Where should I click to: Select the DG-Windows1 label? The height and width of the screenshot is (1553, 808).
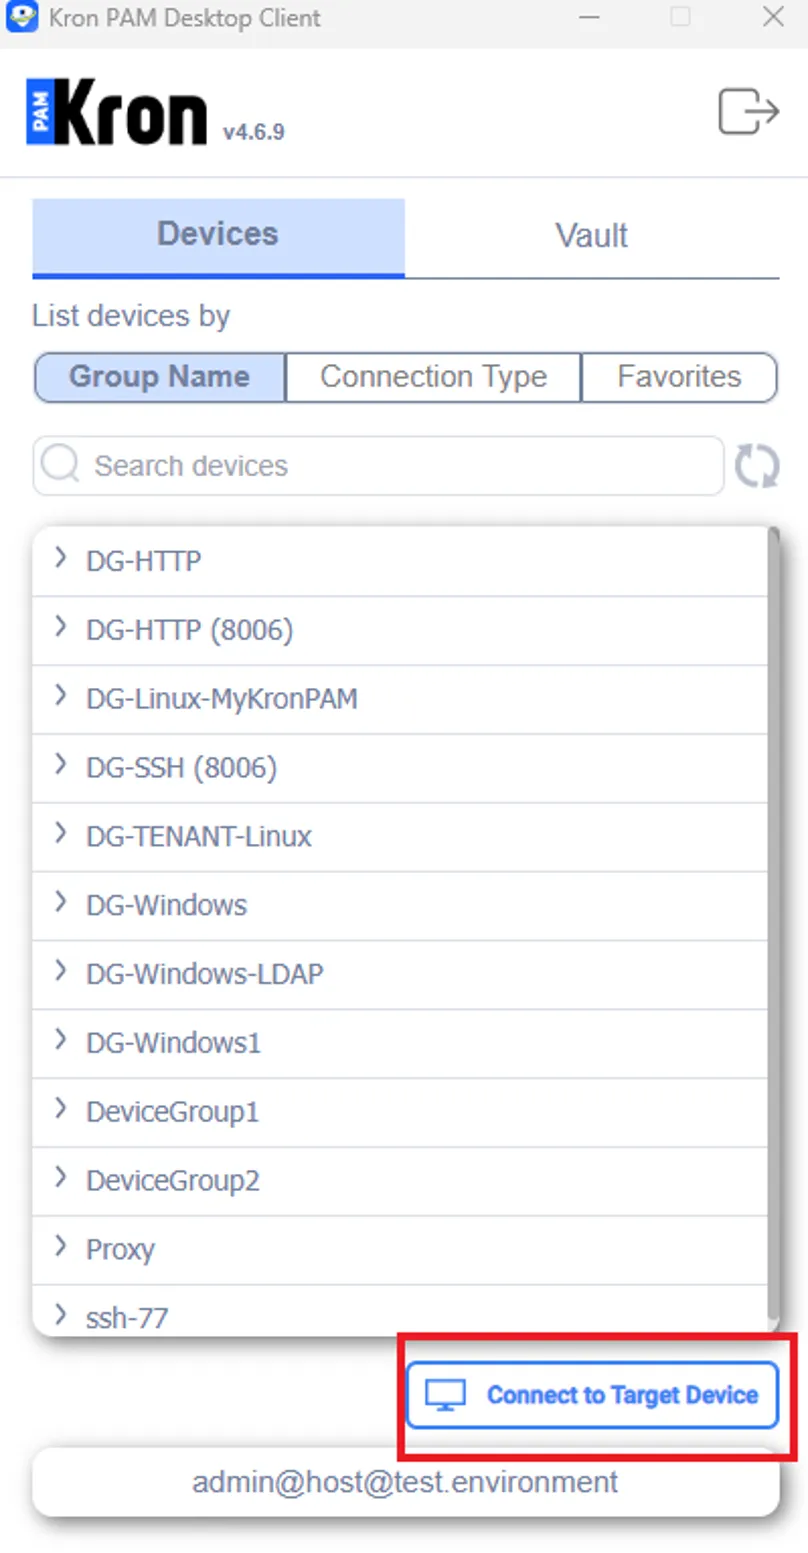tap(174, 1043)
